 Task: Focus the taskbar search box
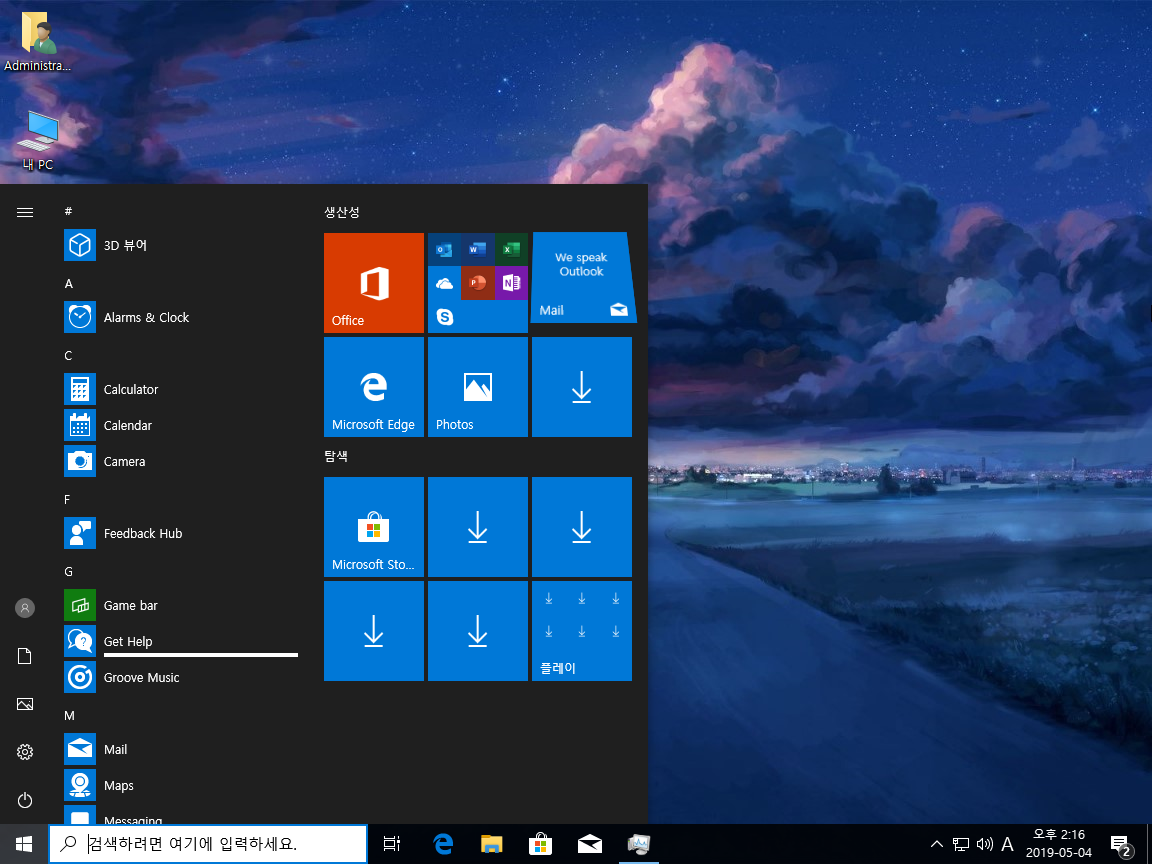[x=208, y=844]
